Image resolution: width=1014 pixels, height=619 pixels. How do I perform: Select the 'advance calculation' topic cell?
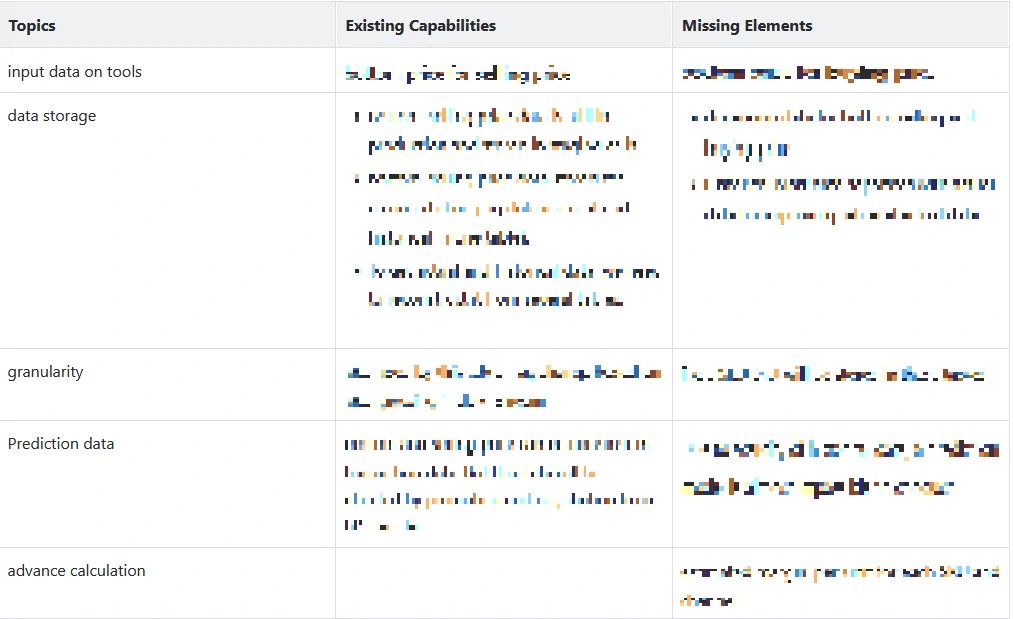point(77,571)
